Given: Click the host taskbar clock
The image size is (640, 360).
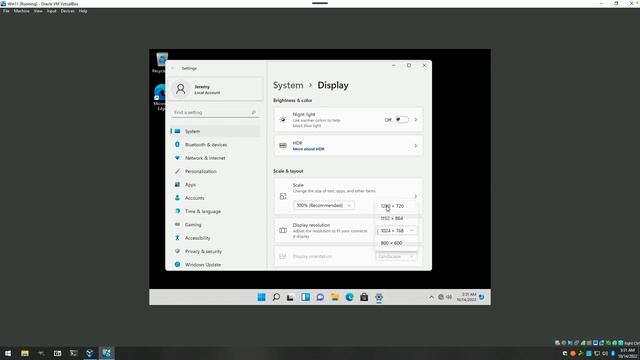Looking at the screenshot, I should 627,353.
